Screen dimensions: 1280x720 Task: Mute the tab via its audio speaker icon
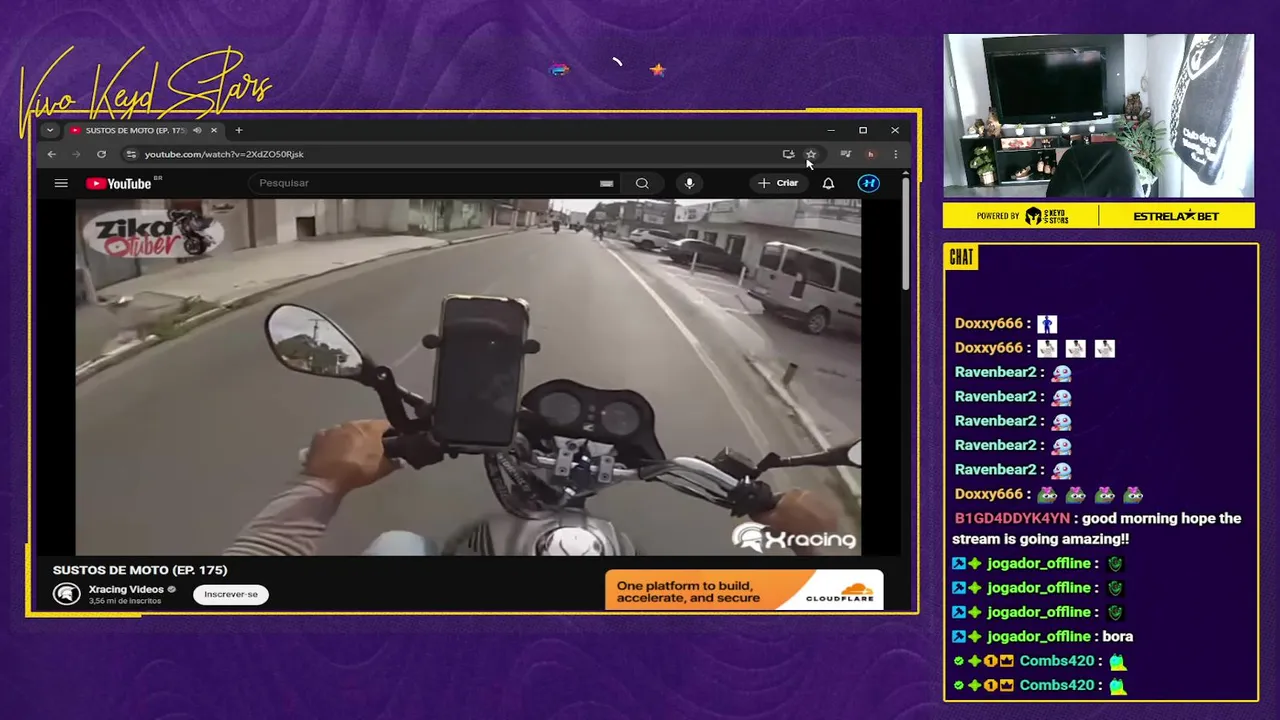tap(197, 130)
